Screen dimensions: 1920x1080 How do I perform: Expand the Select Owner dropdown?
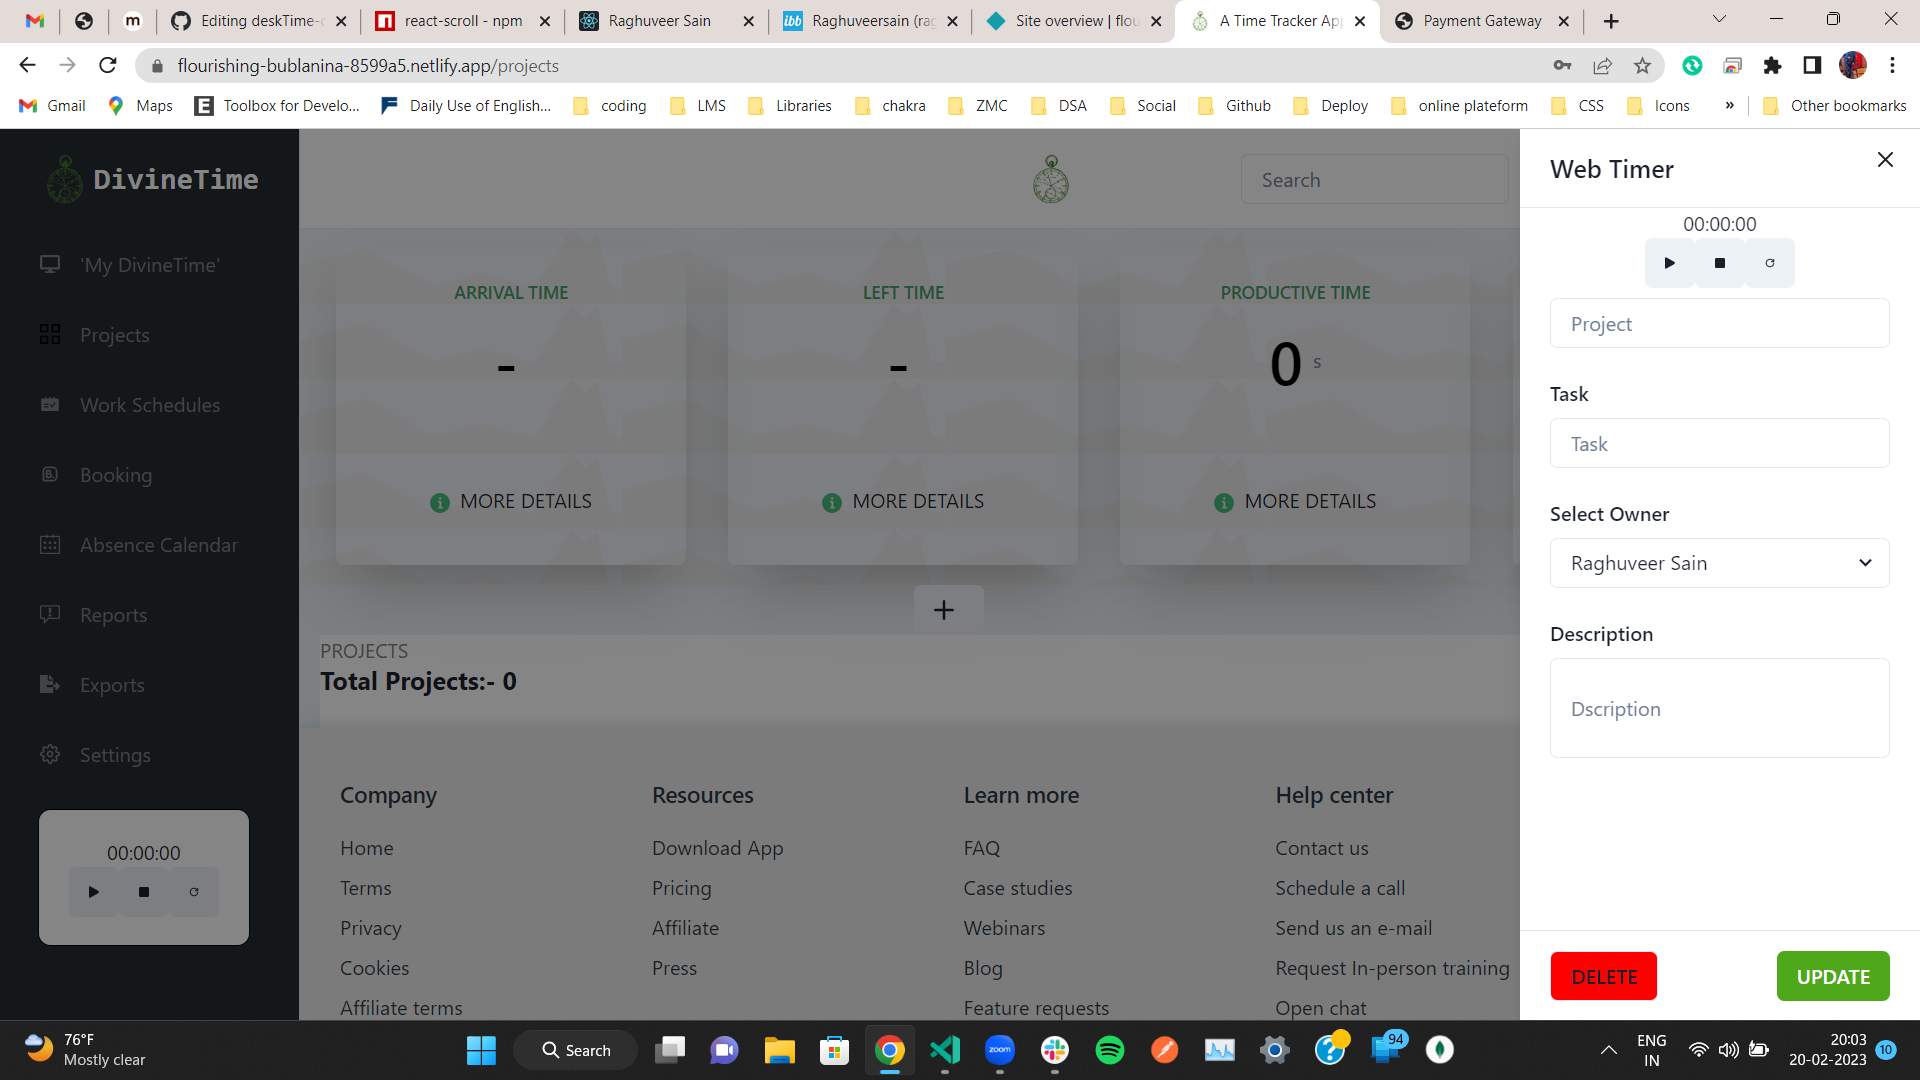click(x=1719, y=563)
